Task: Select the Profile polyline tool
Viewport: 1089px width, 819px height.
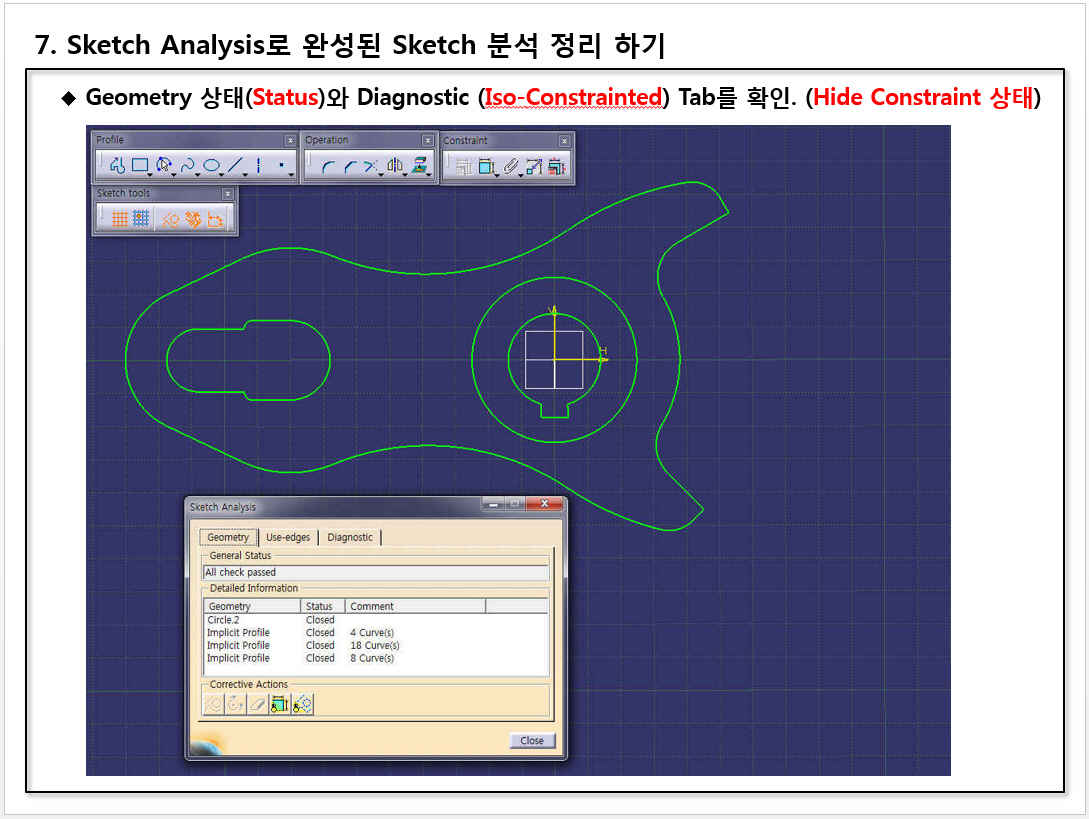Action: [x=117, y=166]
